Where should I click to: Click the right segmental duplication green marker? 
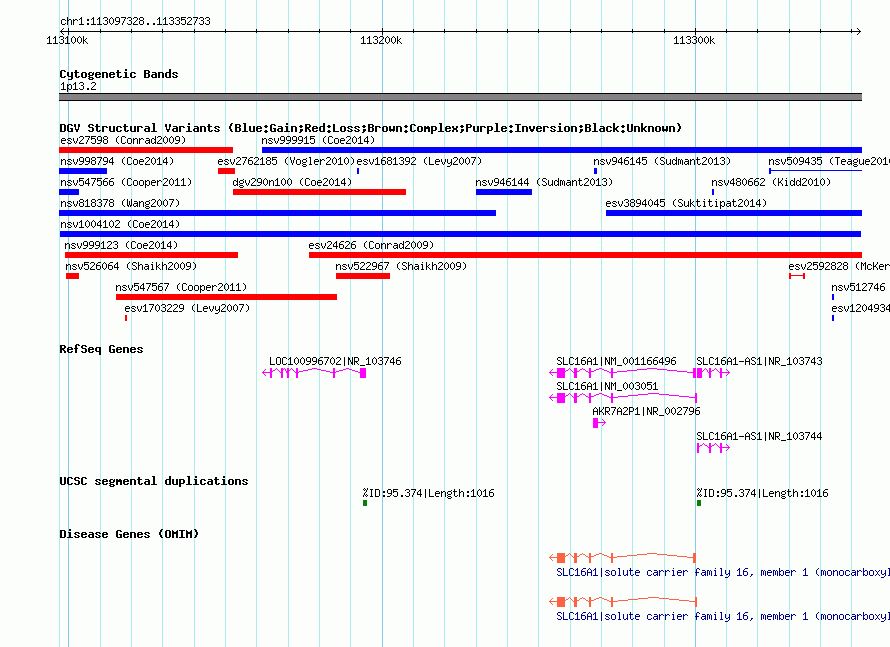coord(699,503)
